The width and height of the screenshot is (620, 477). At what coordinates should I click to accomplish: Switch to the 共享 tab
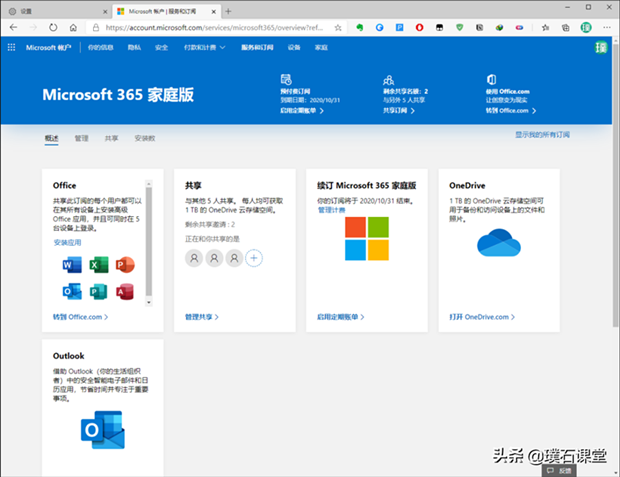(112, 138)
